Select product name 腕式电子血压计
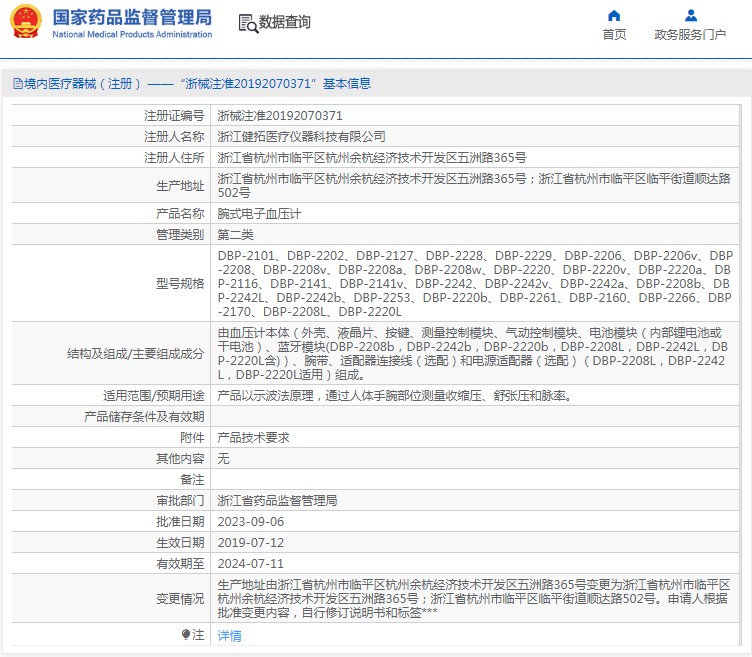This screenshot has width=752, height=657. [x=259, y=214]
